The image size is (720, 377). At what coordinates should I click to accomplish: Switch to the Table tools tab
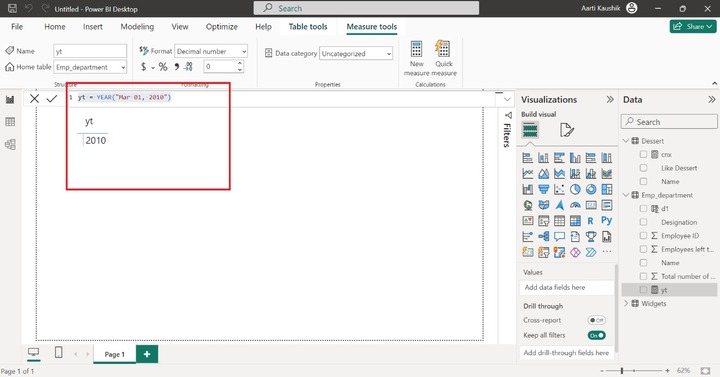click(308, 27)
